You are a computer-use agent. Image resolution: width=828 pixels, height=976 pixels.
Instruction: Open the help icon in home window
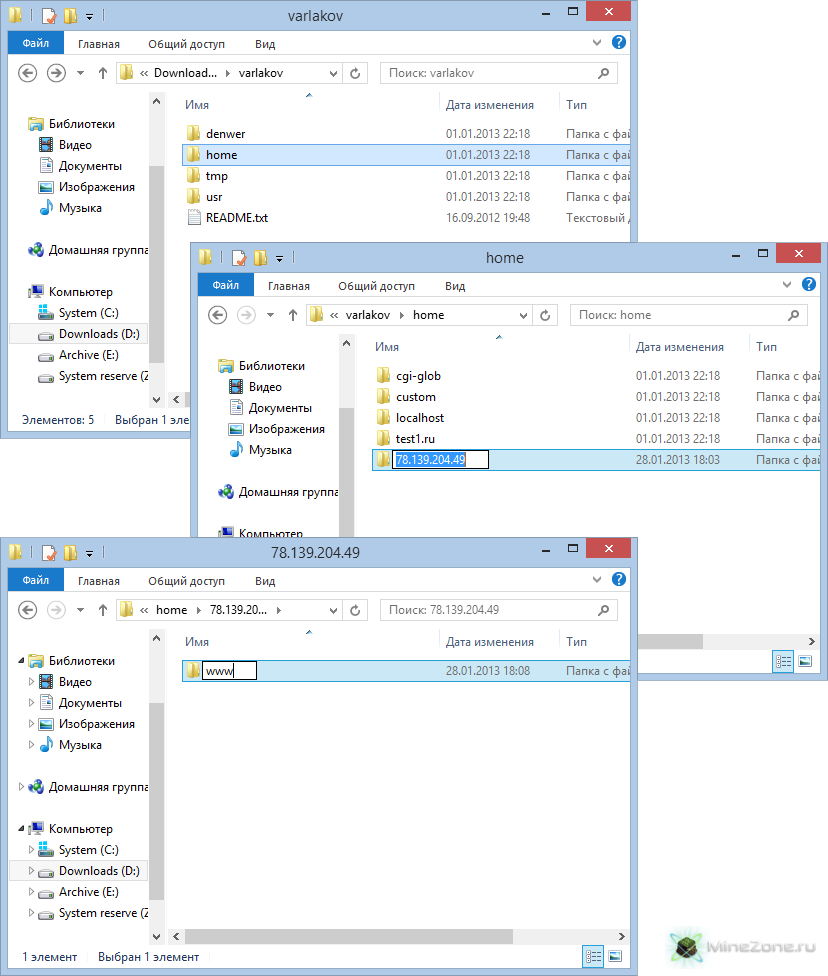point(809,285)
